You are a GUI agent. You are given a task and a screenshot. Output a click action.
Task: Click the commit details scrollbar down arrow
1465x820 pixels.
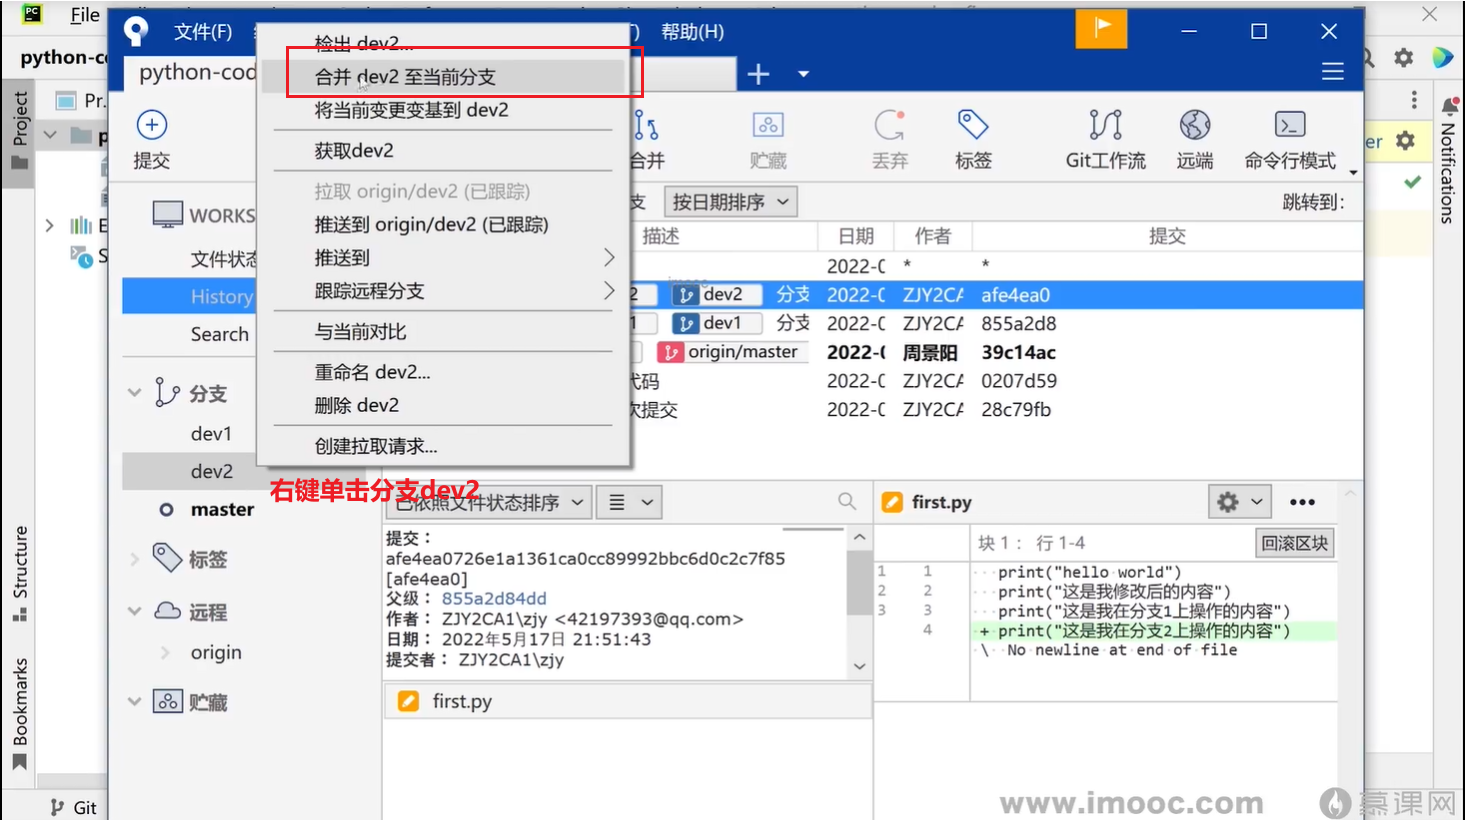click(x=859, y=666)
